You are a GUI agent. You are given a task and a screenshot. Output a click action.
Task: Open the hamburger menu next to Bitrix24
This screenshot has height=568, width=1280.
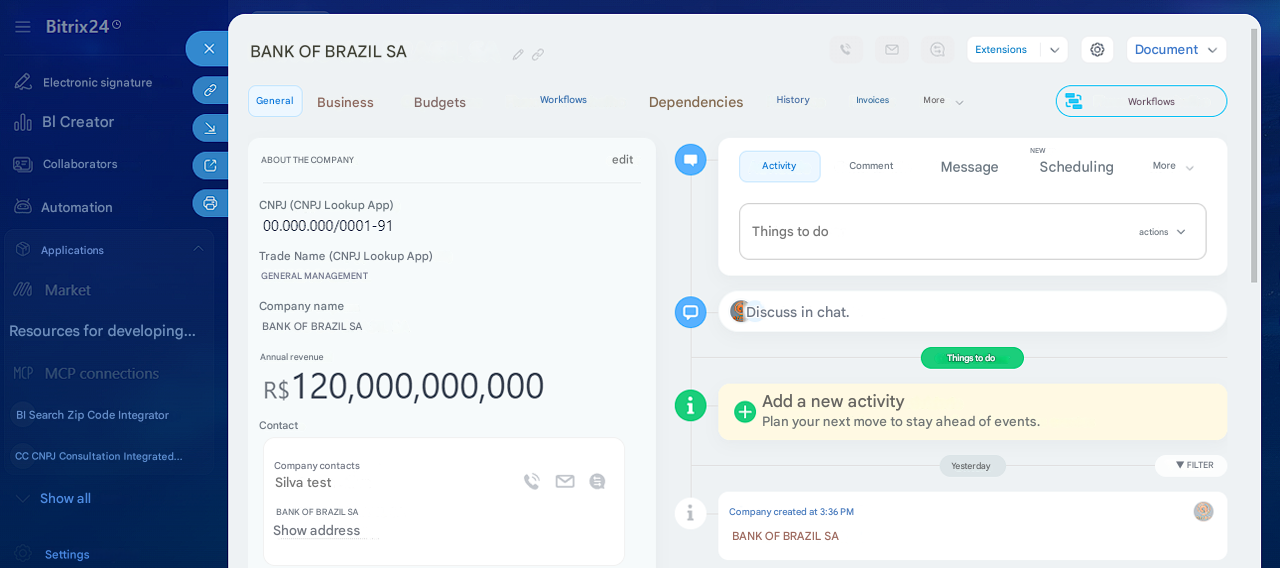tap(22, 27)
